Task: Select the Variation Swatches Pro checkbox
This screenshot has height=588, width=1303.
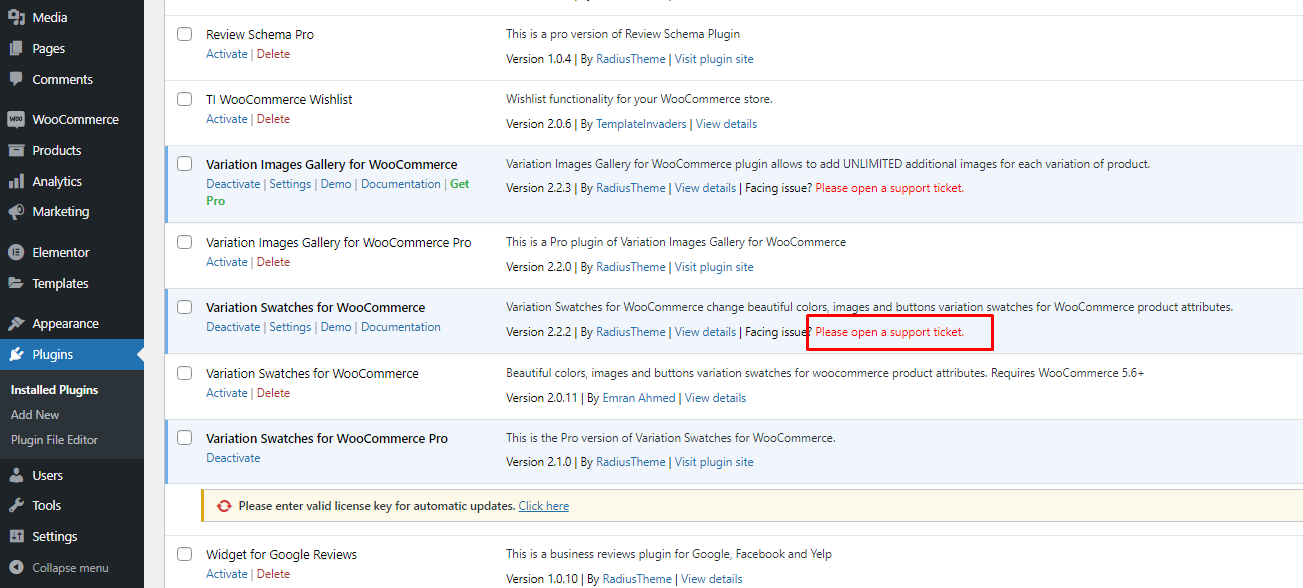Action: pos(185,438)
